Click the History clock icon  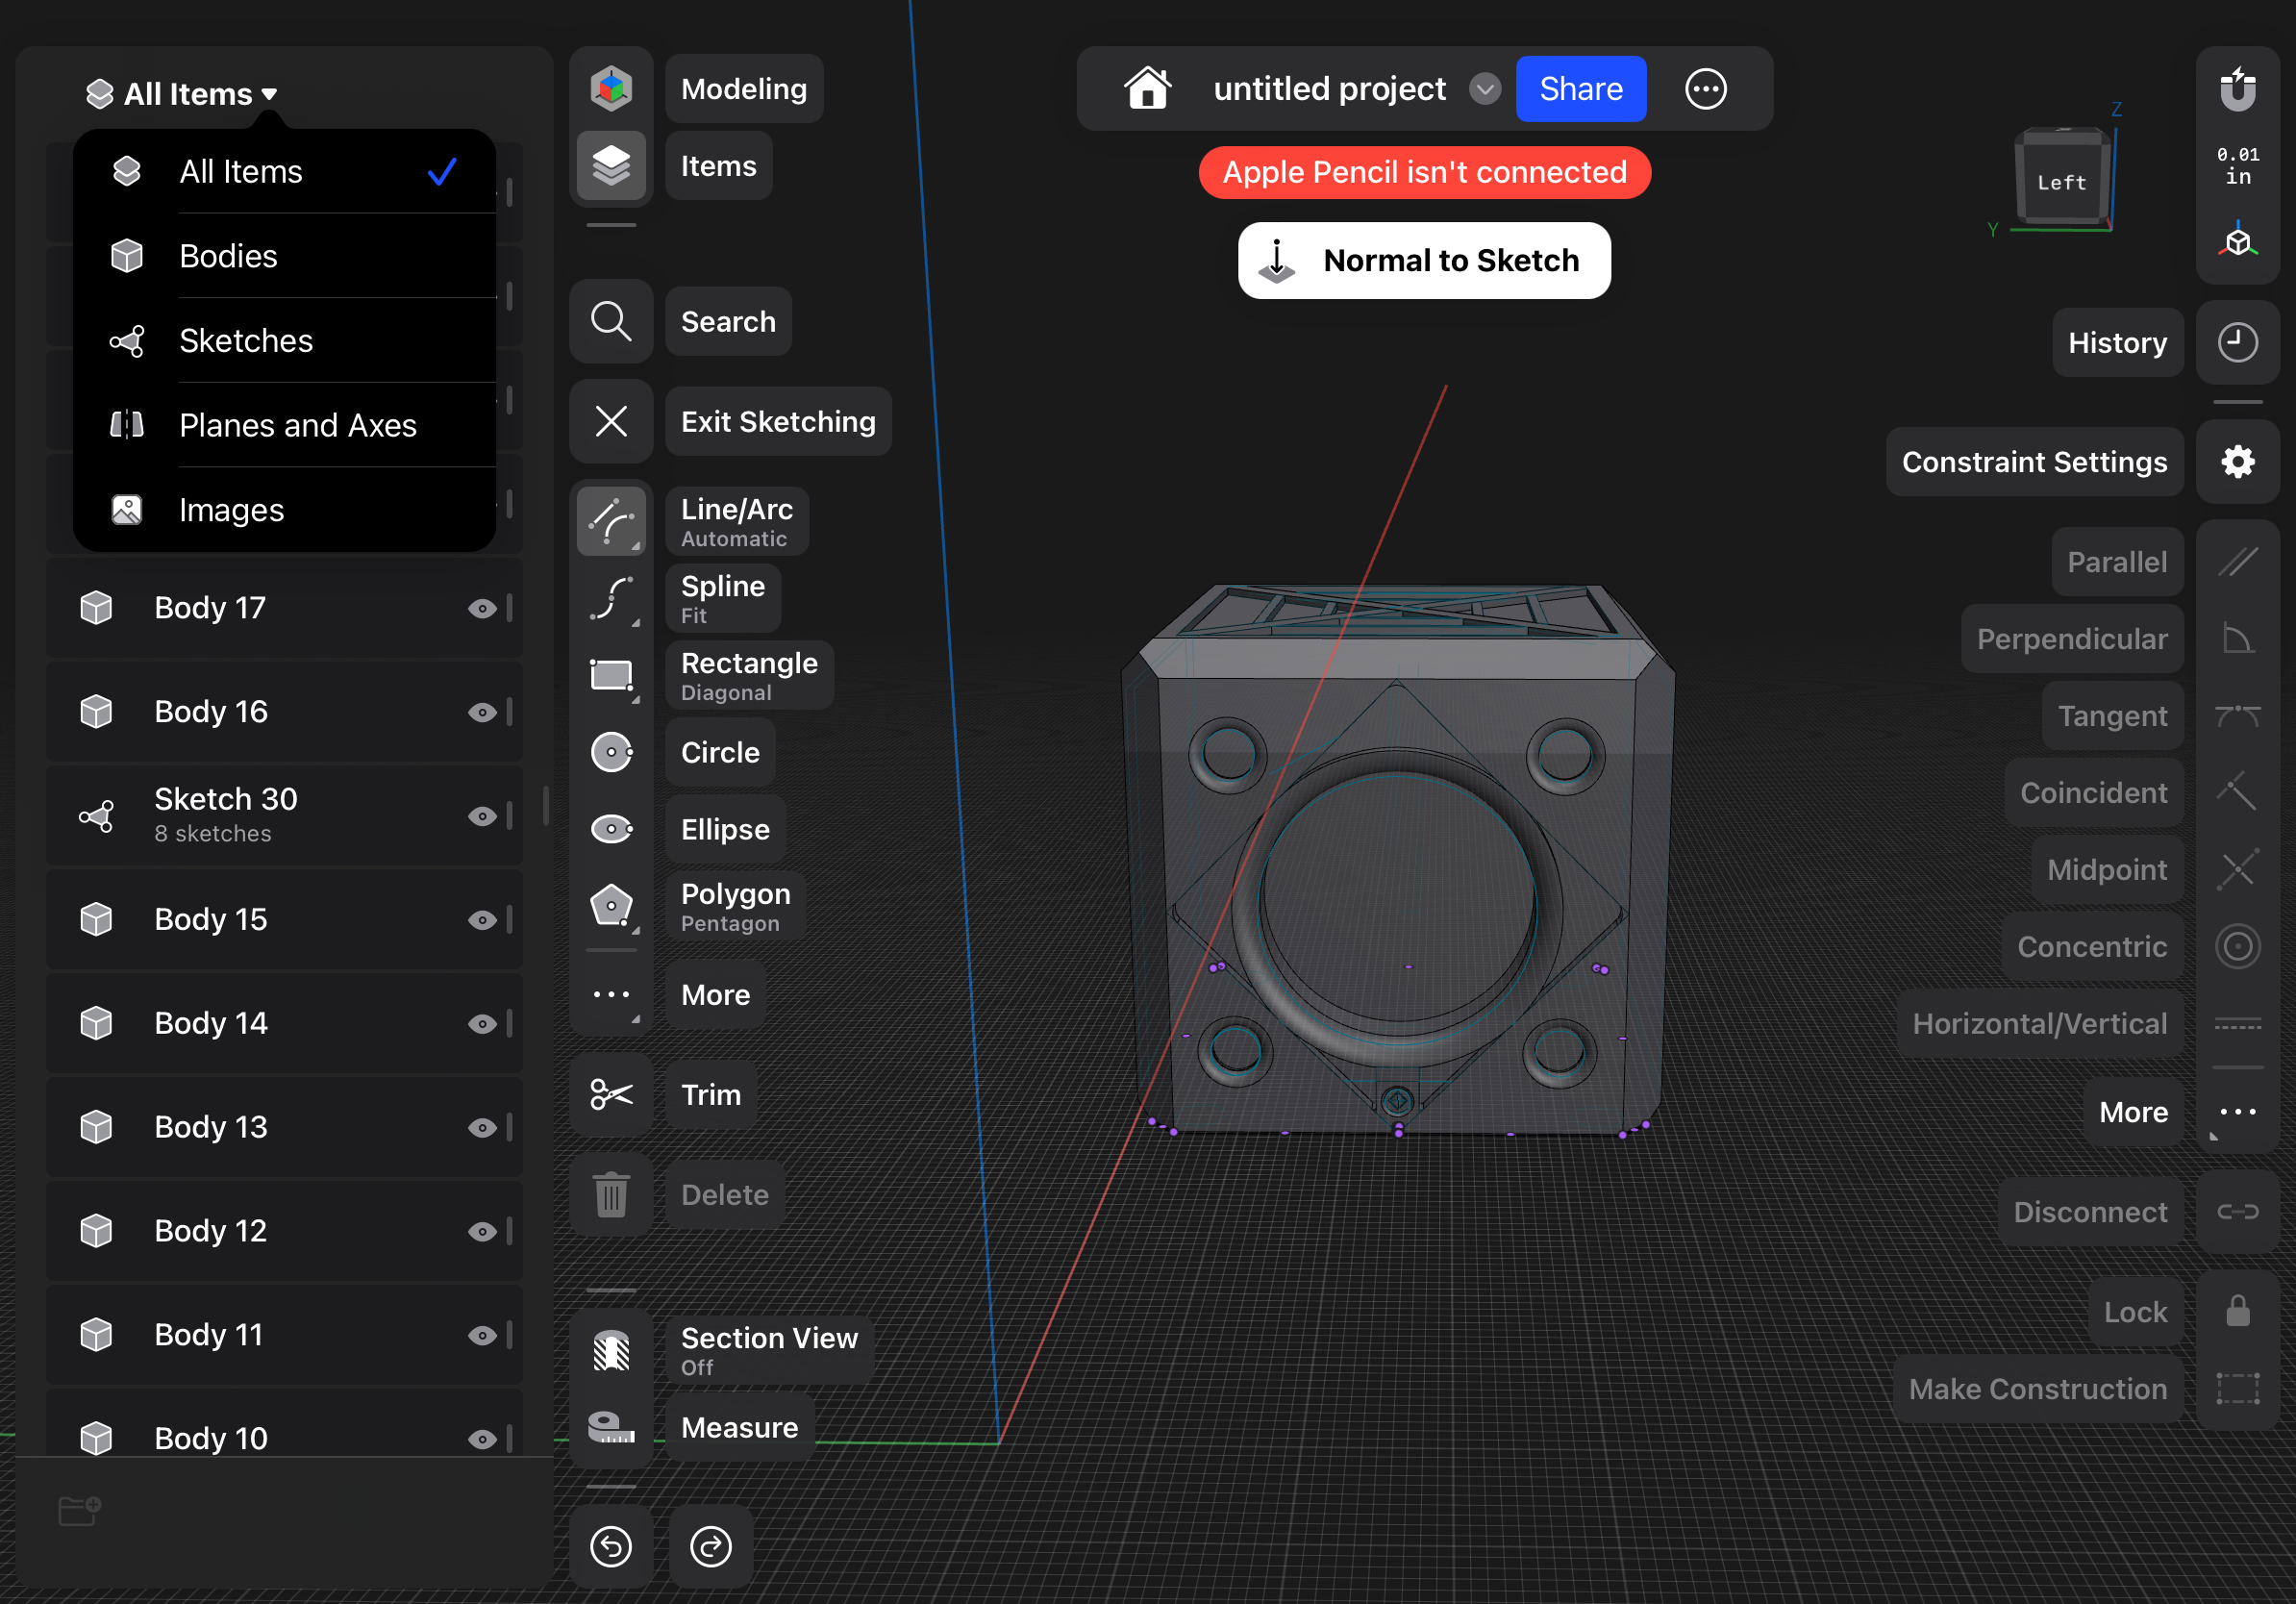(x=2238, y=342)
